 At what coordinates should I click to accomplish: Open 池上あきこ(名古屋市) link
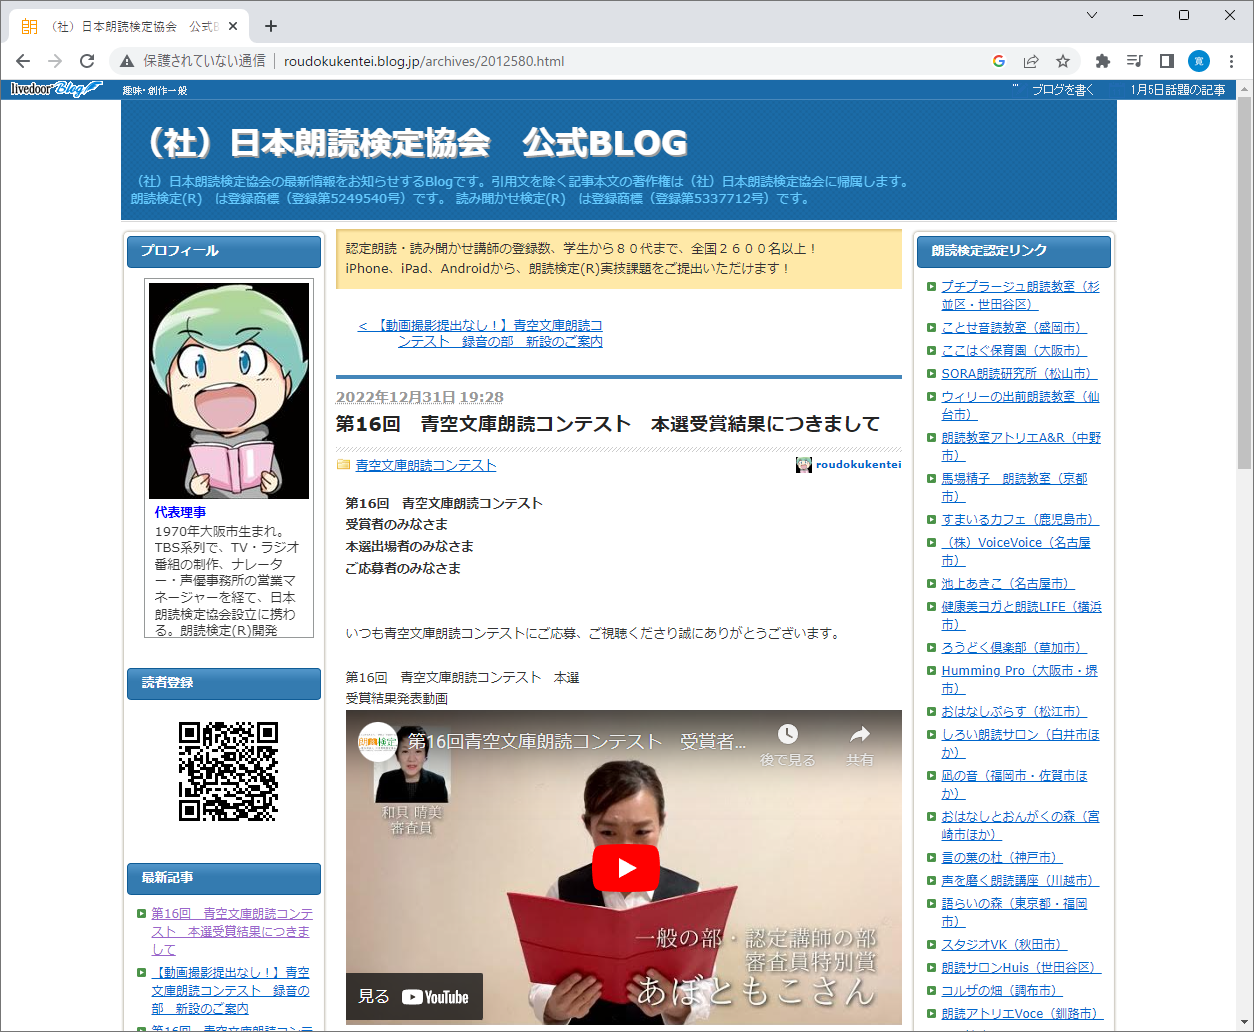pos(1008,583)
